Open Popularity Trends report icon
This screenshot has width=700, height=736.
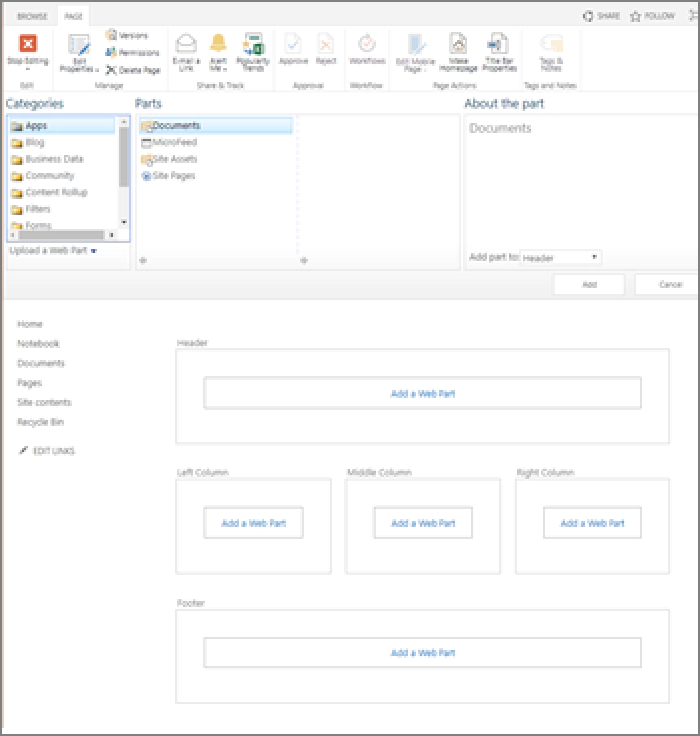click(253, 44)
